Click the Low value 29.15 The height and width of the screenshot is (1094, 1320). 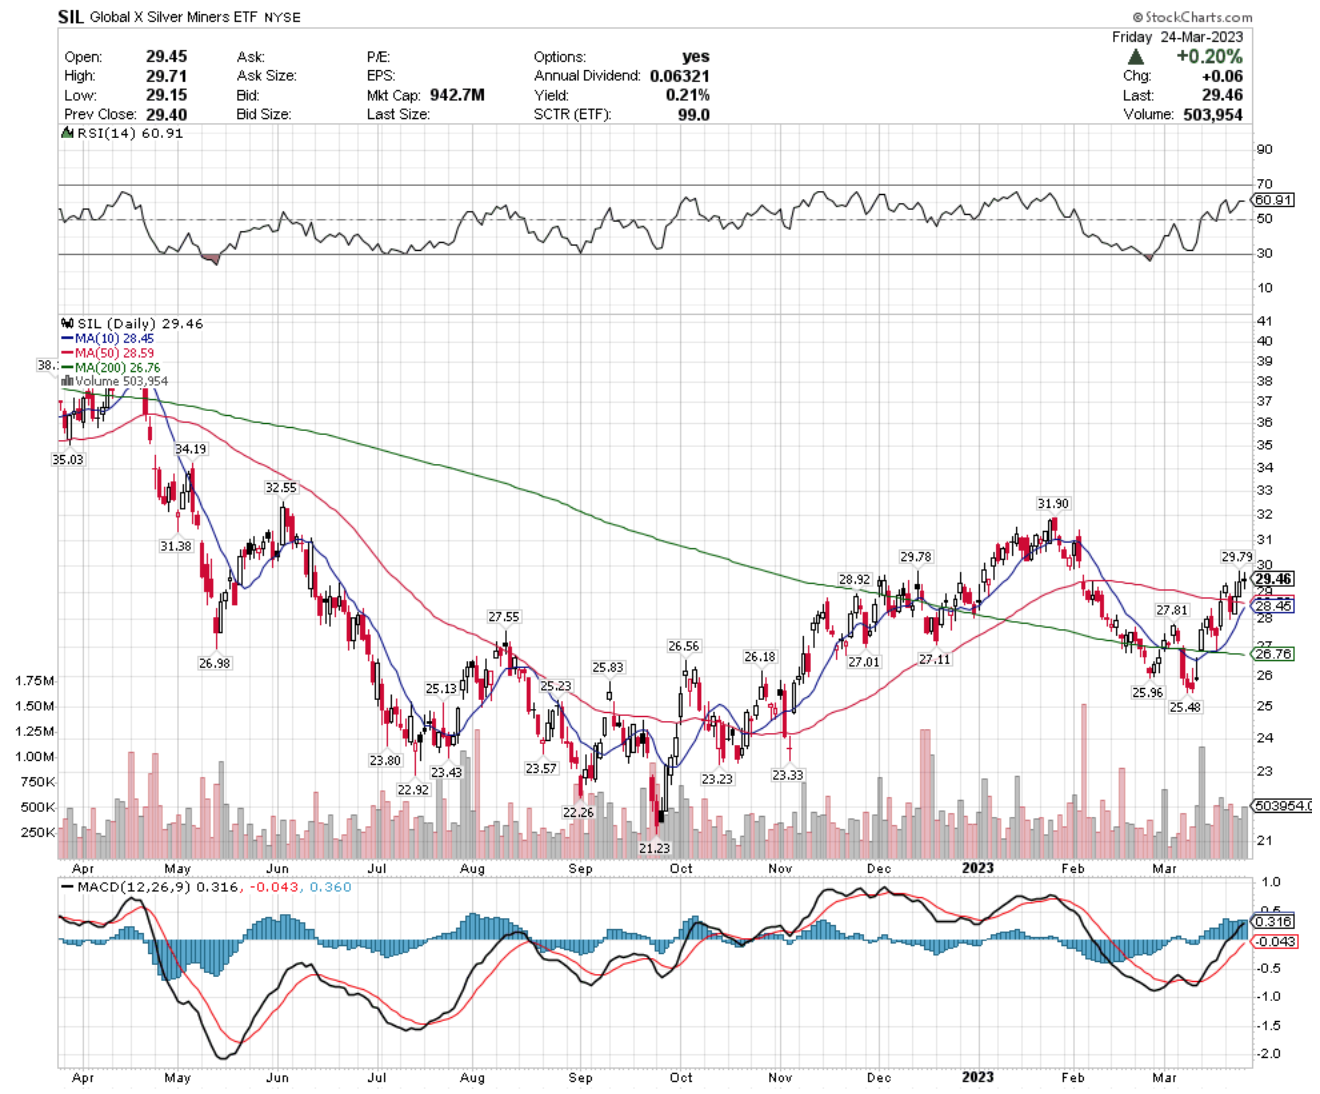(x=166, y=95)
